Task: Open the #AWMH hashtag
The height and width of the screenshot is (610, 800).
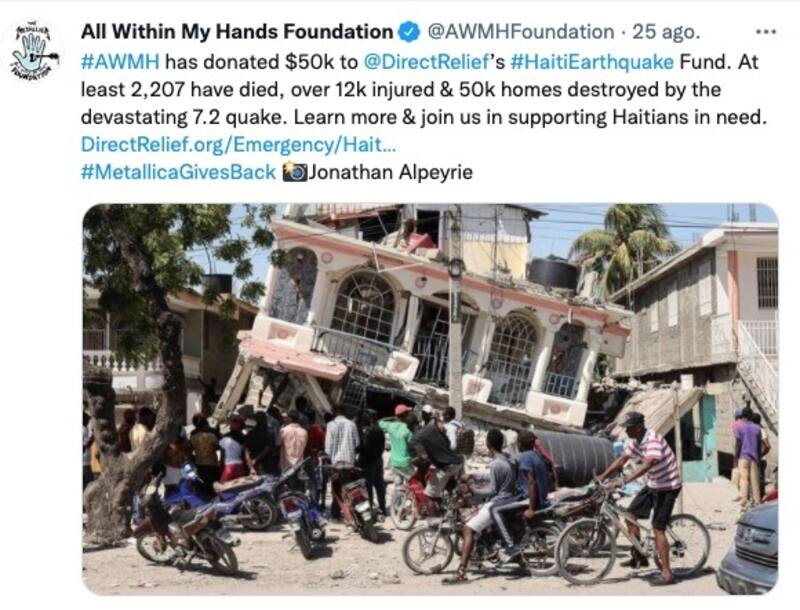Action: click(120, 62)
